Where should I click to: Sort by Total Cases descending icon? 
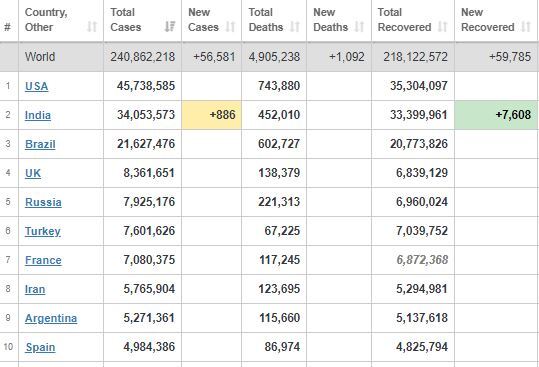[170, 26]
